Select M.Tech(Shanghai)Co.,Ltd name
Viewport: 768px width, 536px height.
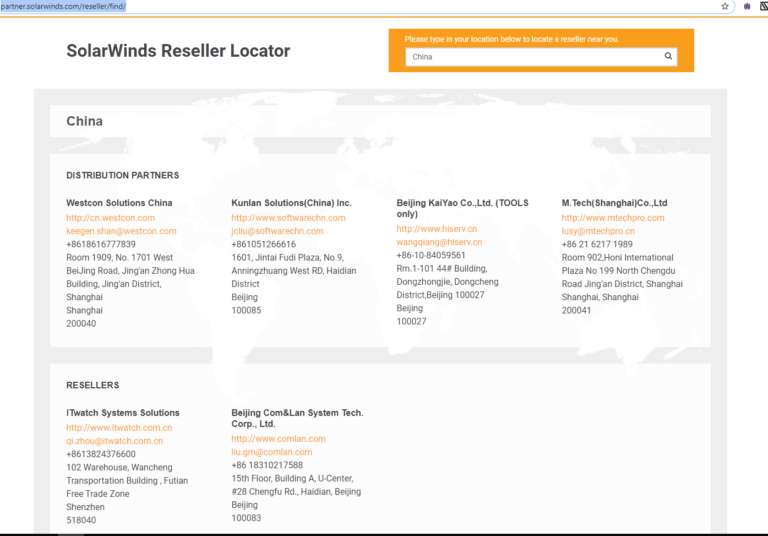point(615,203)
